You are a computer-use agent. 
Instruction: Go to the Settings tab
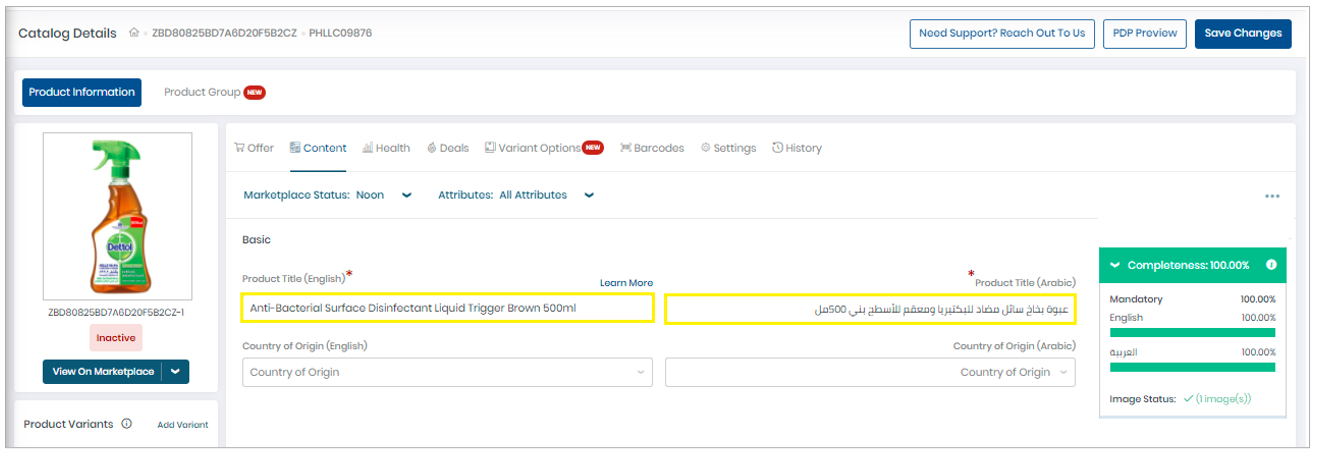point(728,148)
